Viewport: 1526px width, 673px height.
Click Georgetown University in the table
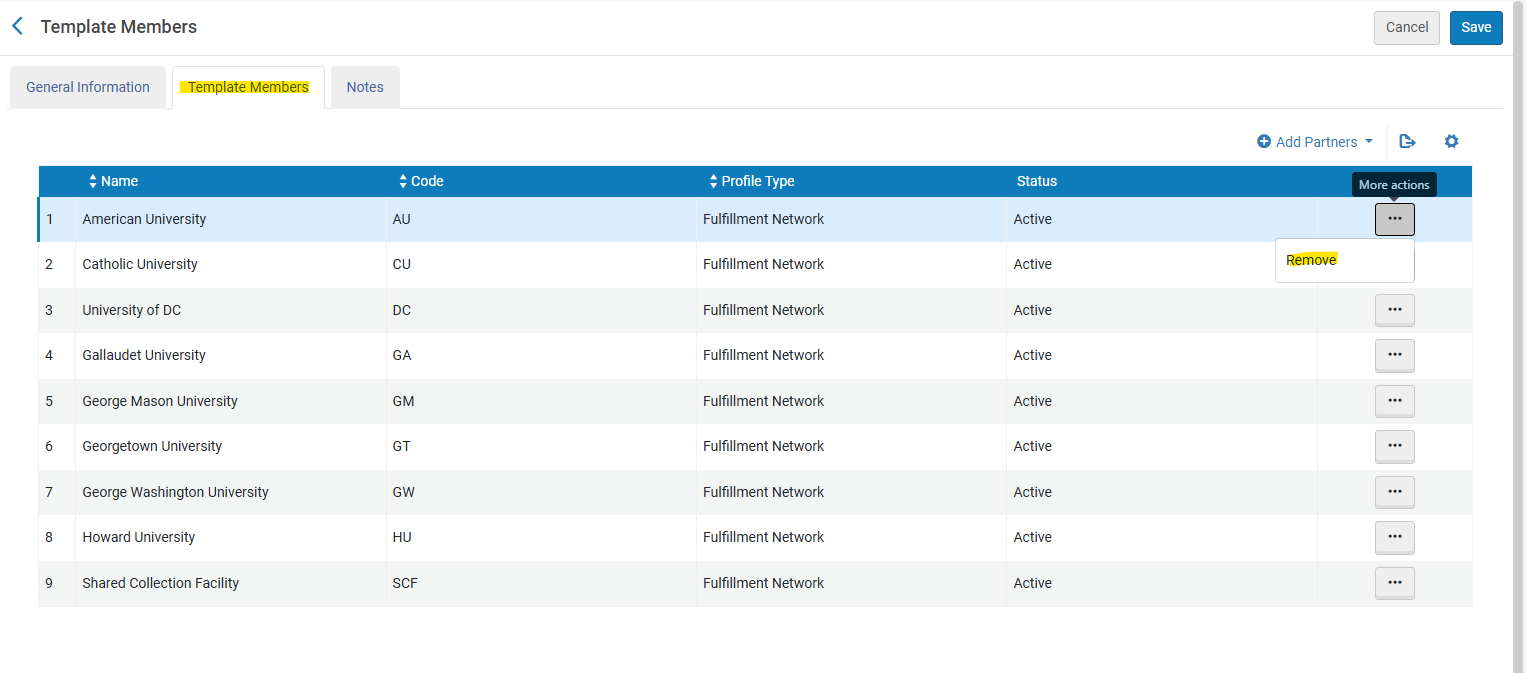[152, 446]
